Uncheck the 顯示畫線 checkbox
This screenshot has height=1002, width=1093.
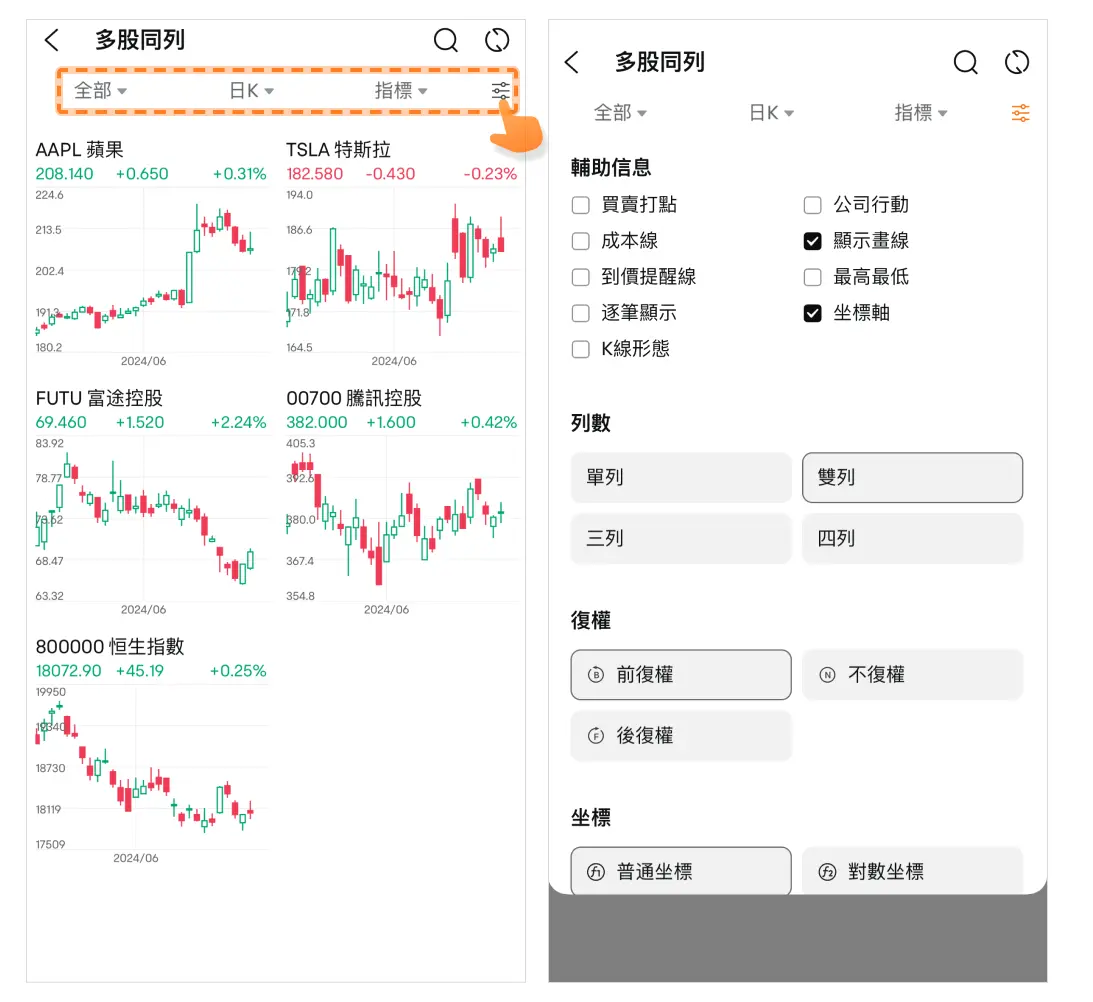[813, 241]
